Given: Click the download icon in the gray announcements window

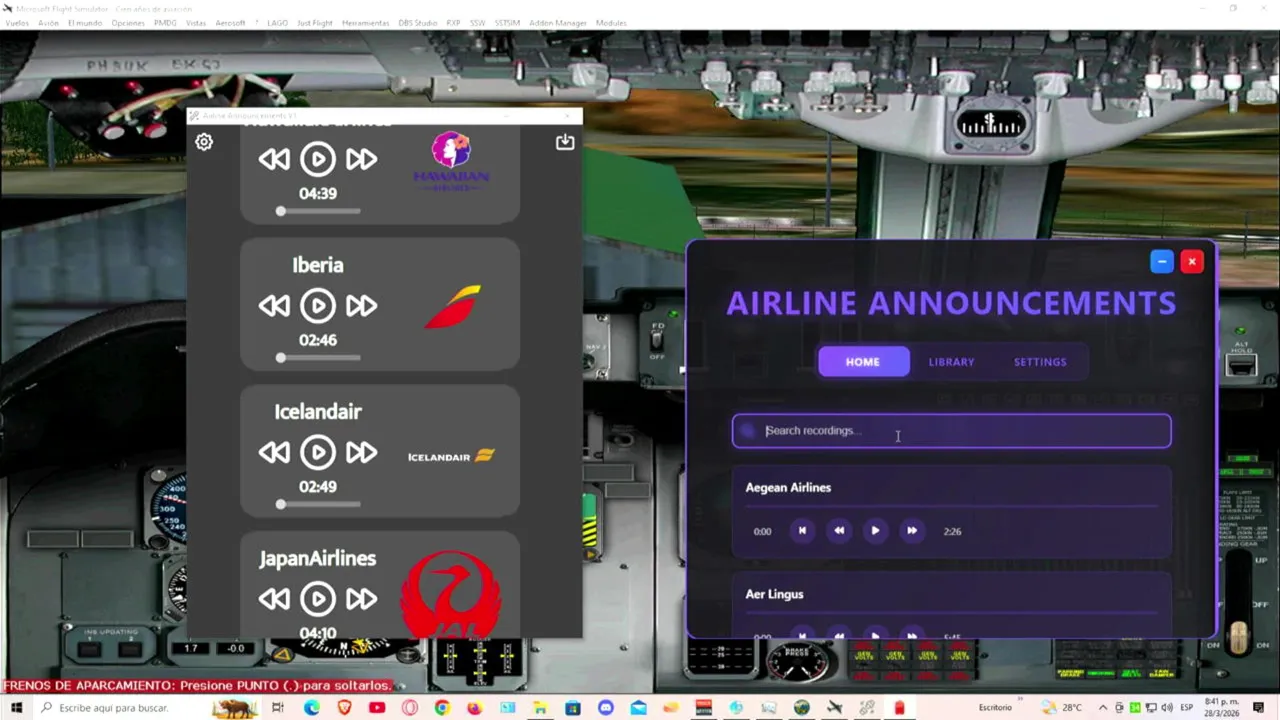Looking at the screenshot, I should [565, 142].
